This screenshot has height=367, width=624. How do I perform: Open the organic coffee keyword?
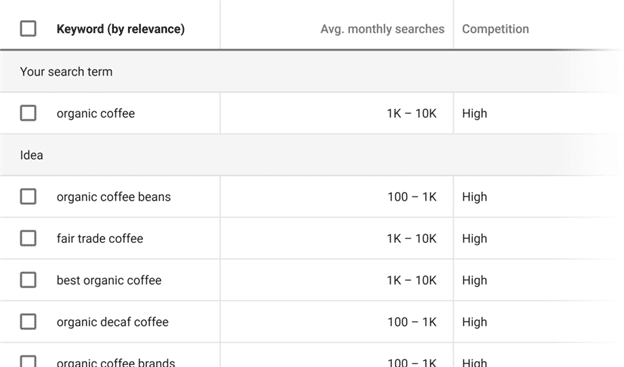point(96,113)
